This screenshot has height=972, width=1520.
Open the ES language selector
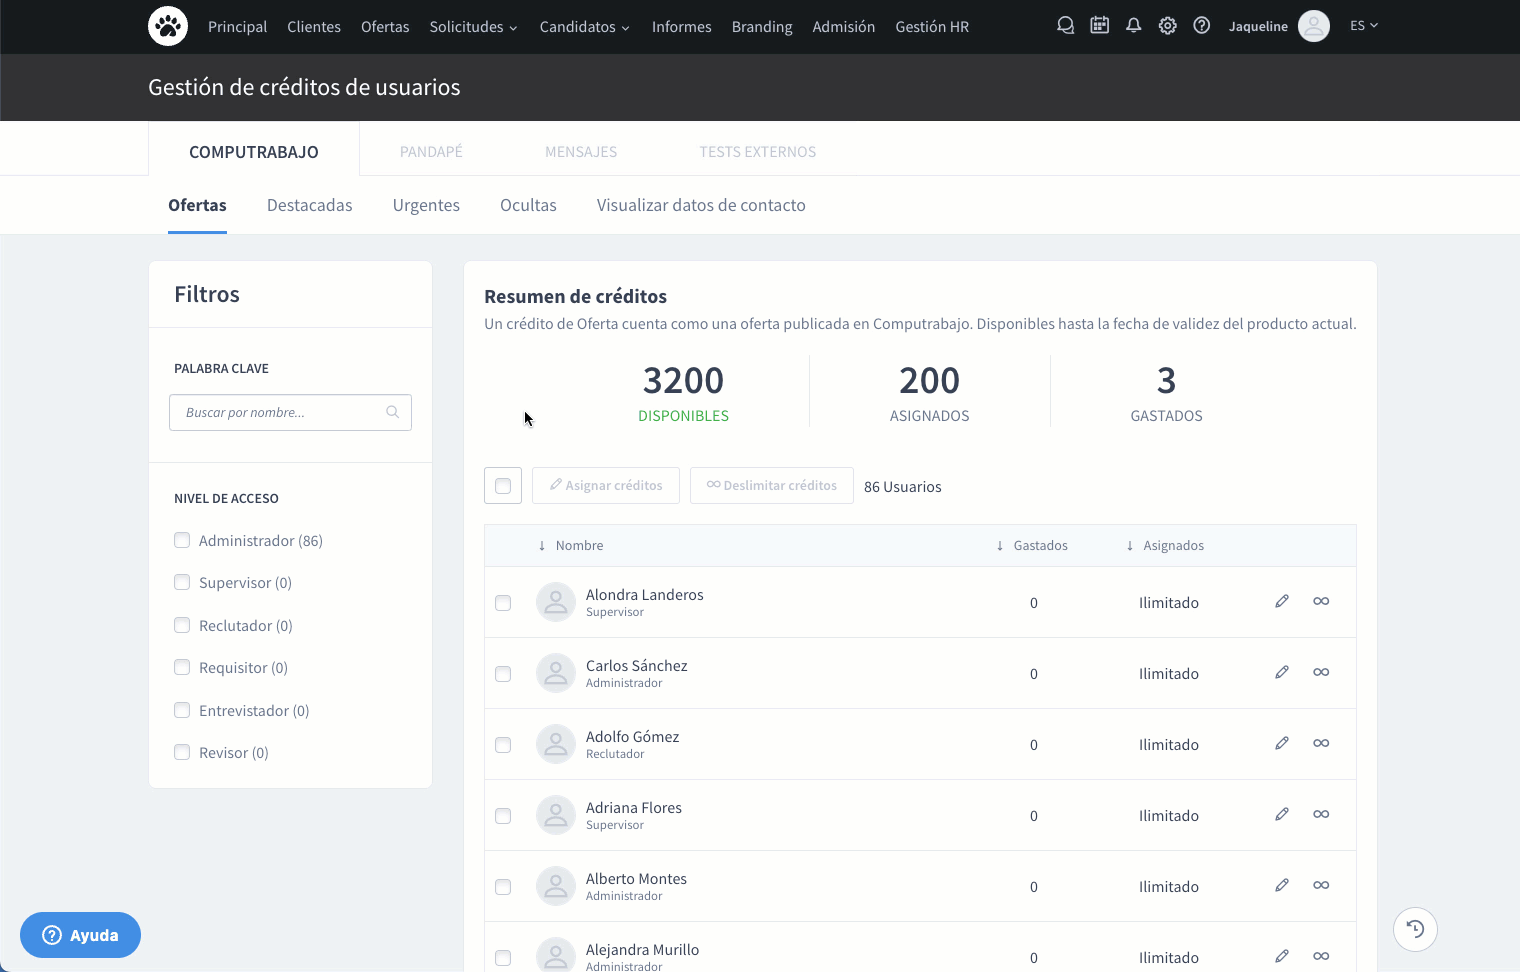pos(1363,26)
